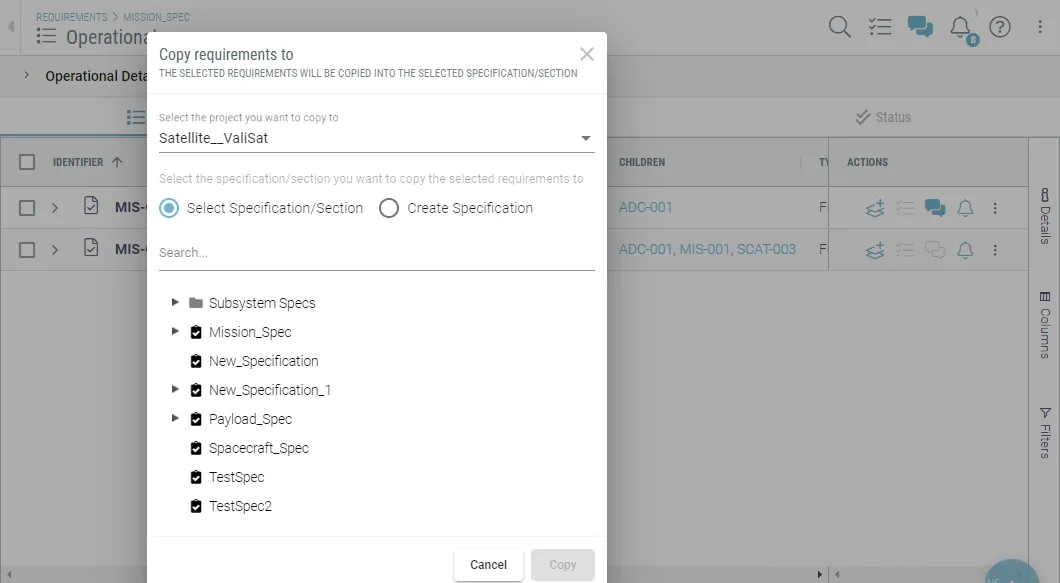
Task: Close the Copy requirements dialog
Action: (x=587, y=54)
